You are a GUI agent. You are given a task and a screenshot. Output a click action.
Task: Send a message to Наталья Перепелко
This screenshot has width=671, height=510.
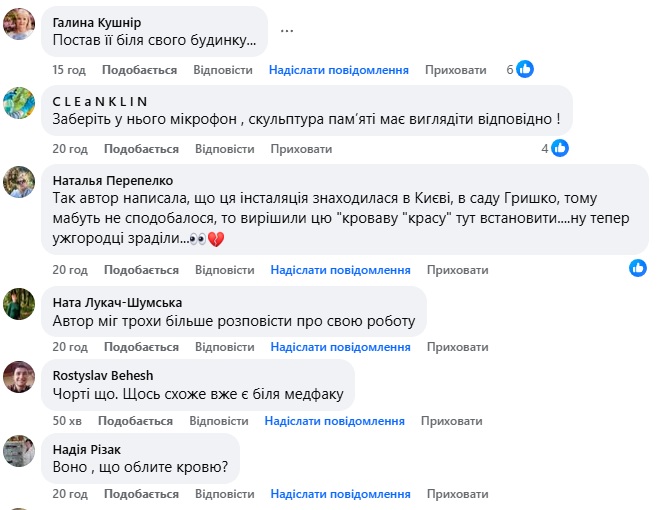tap(340, 270)
